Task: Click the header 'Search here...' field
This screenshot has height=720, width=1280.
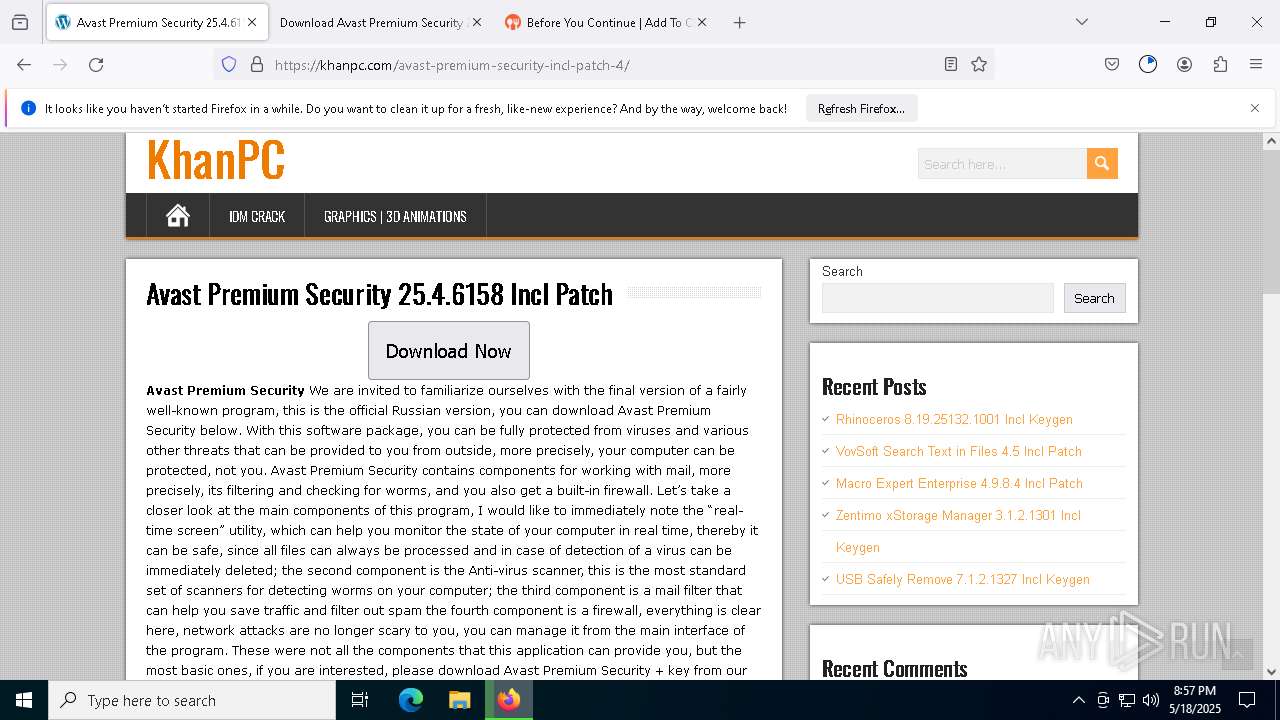Action: point(1002,163)
